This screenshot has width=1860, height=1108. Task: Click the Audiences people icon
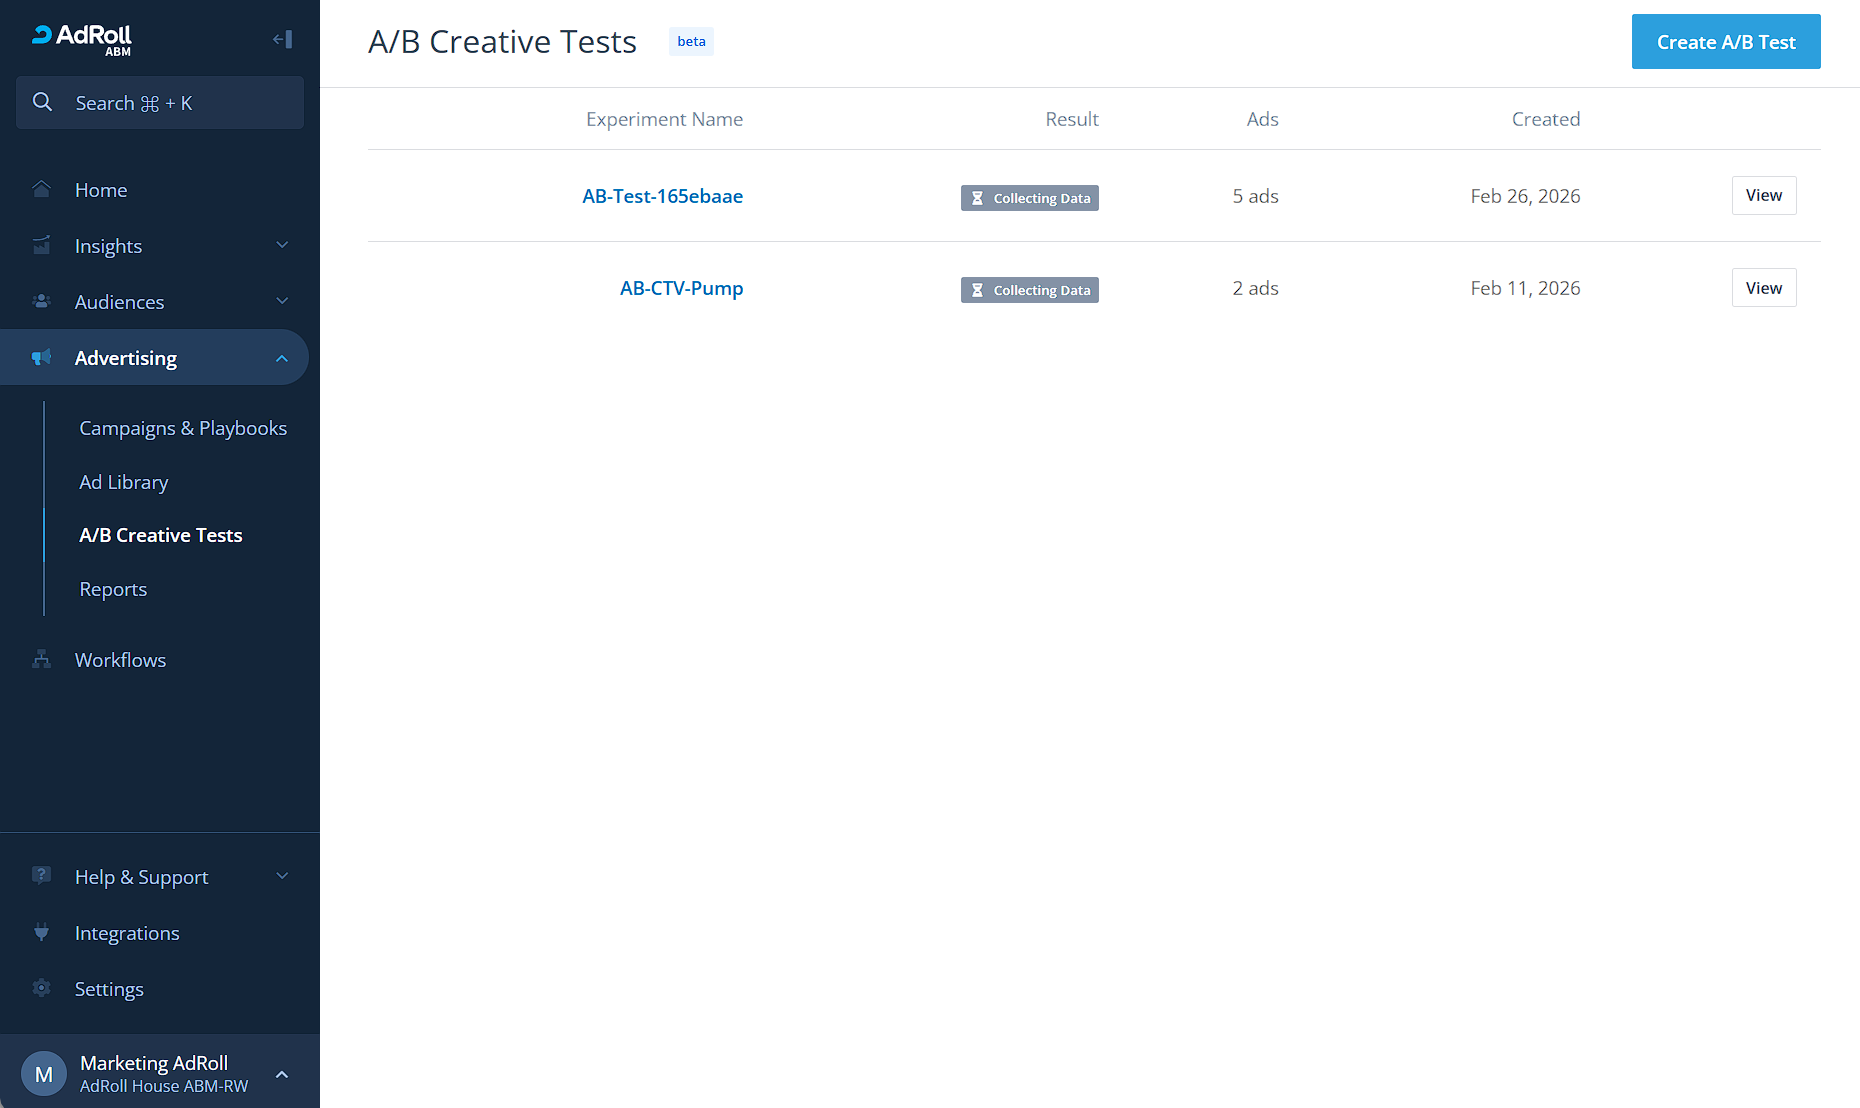[x=41, y=302]
